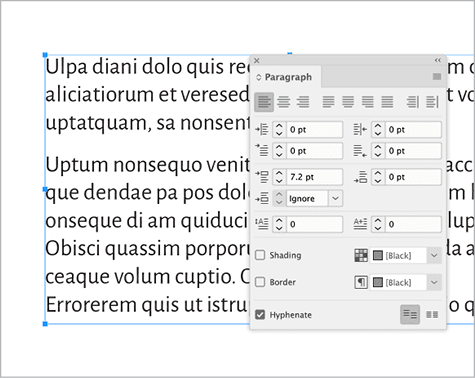Click the Left Indent icon
The width and height of the screenshot is (475, 378).
262,129
